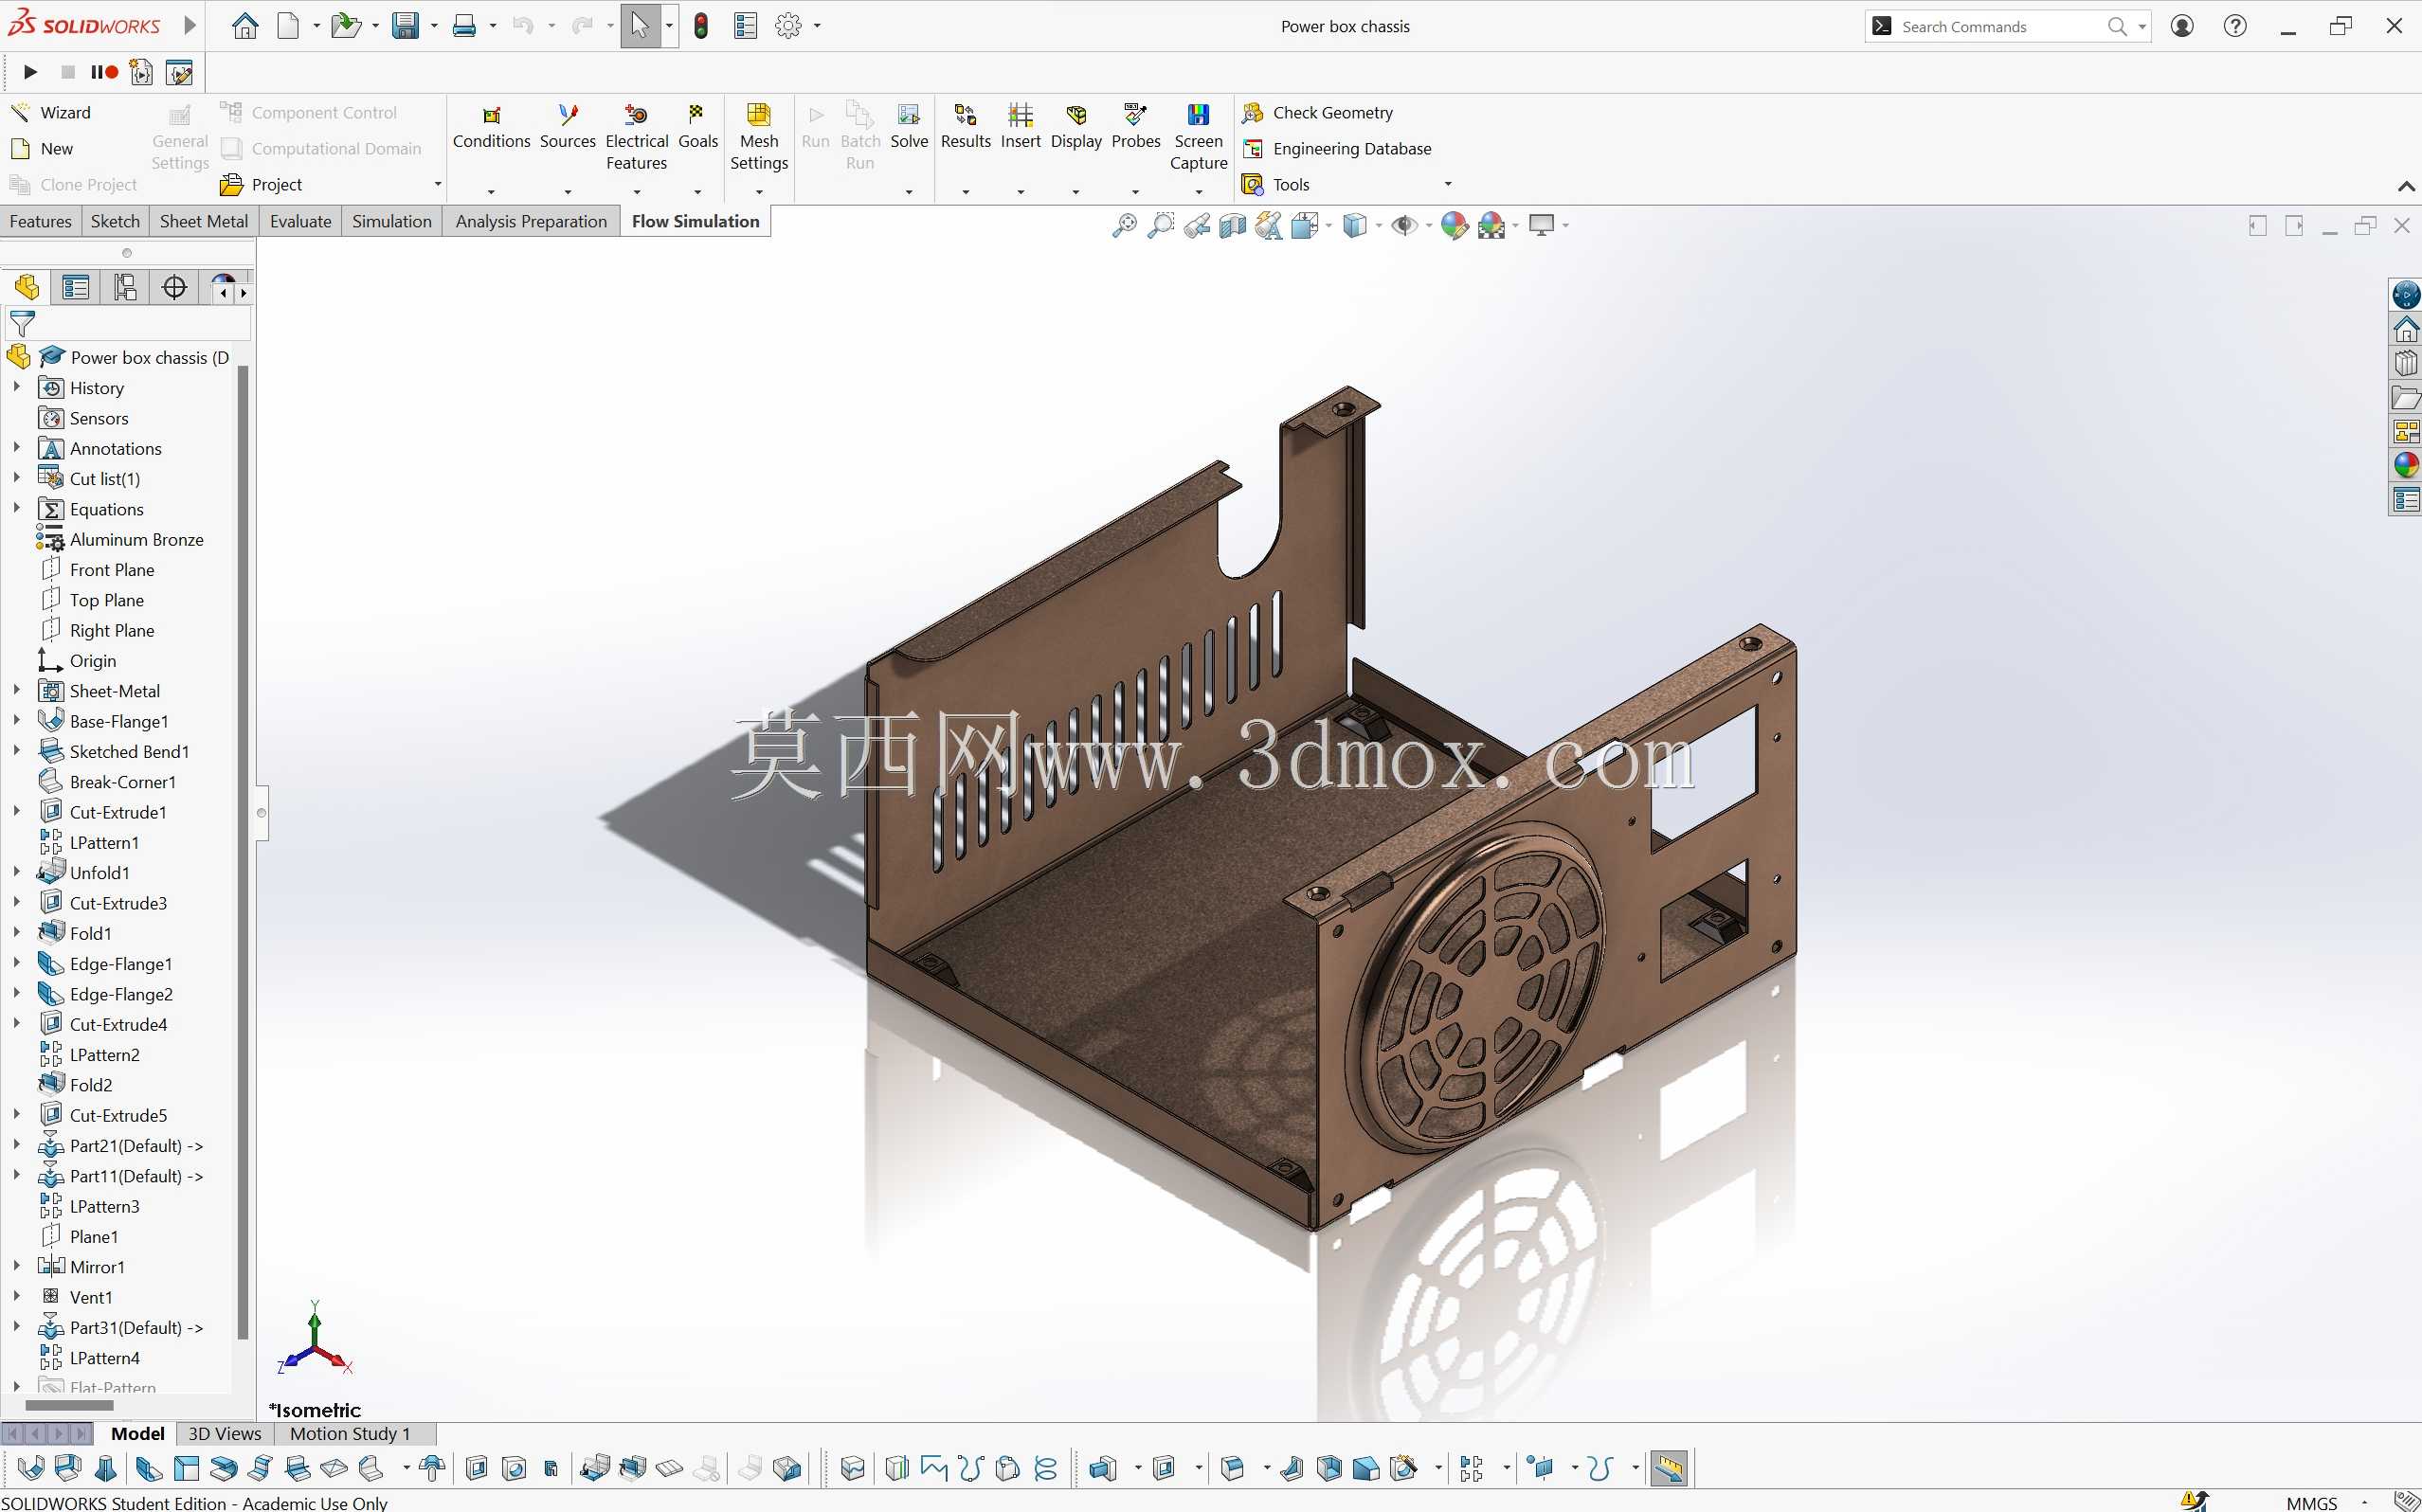Click the Edit Appearance icon

point(1454,226)
